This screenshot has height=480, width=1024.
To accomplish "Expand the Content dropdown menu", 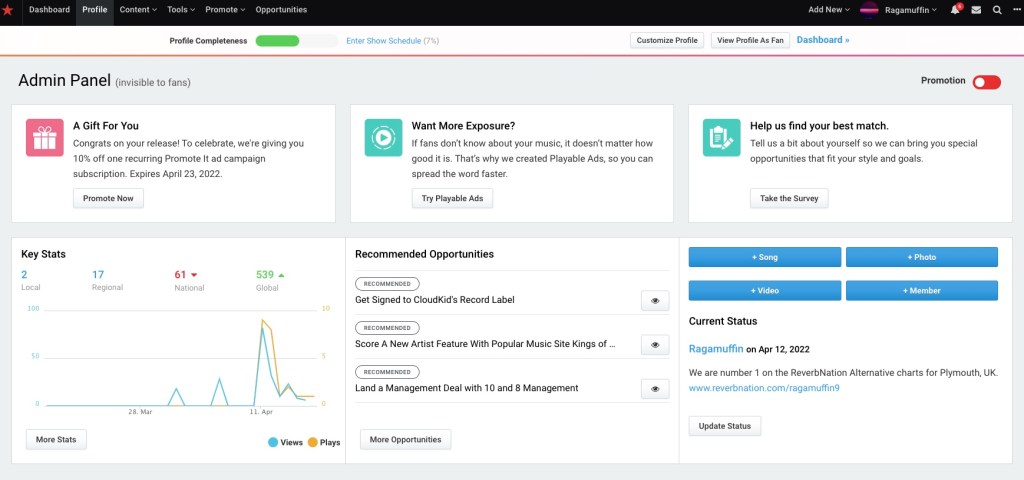I will (x=138, y=10).
